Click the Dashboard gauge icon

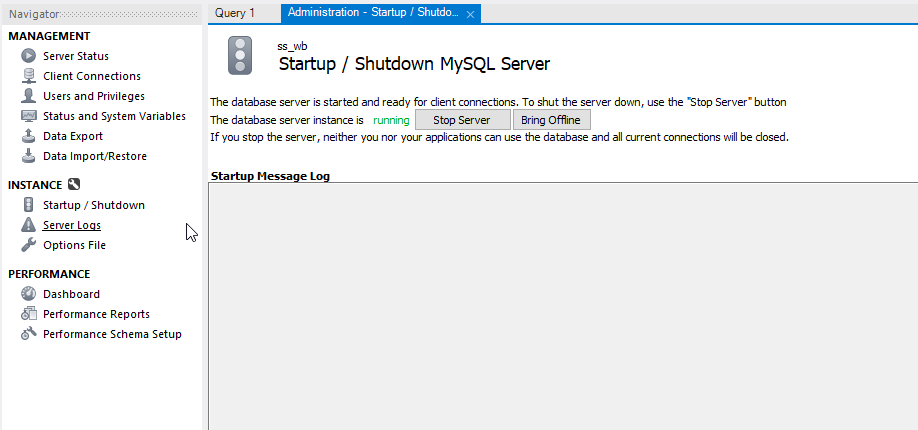click(x=28, y=294)
